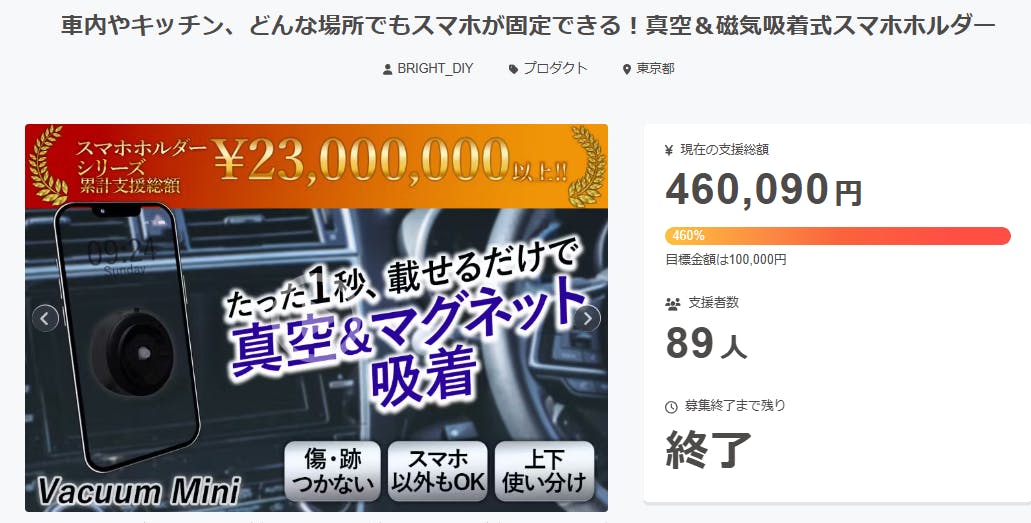Click the 460% funding progress bar
This screenshot has width=1031, height=523.
(838, 236)
